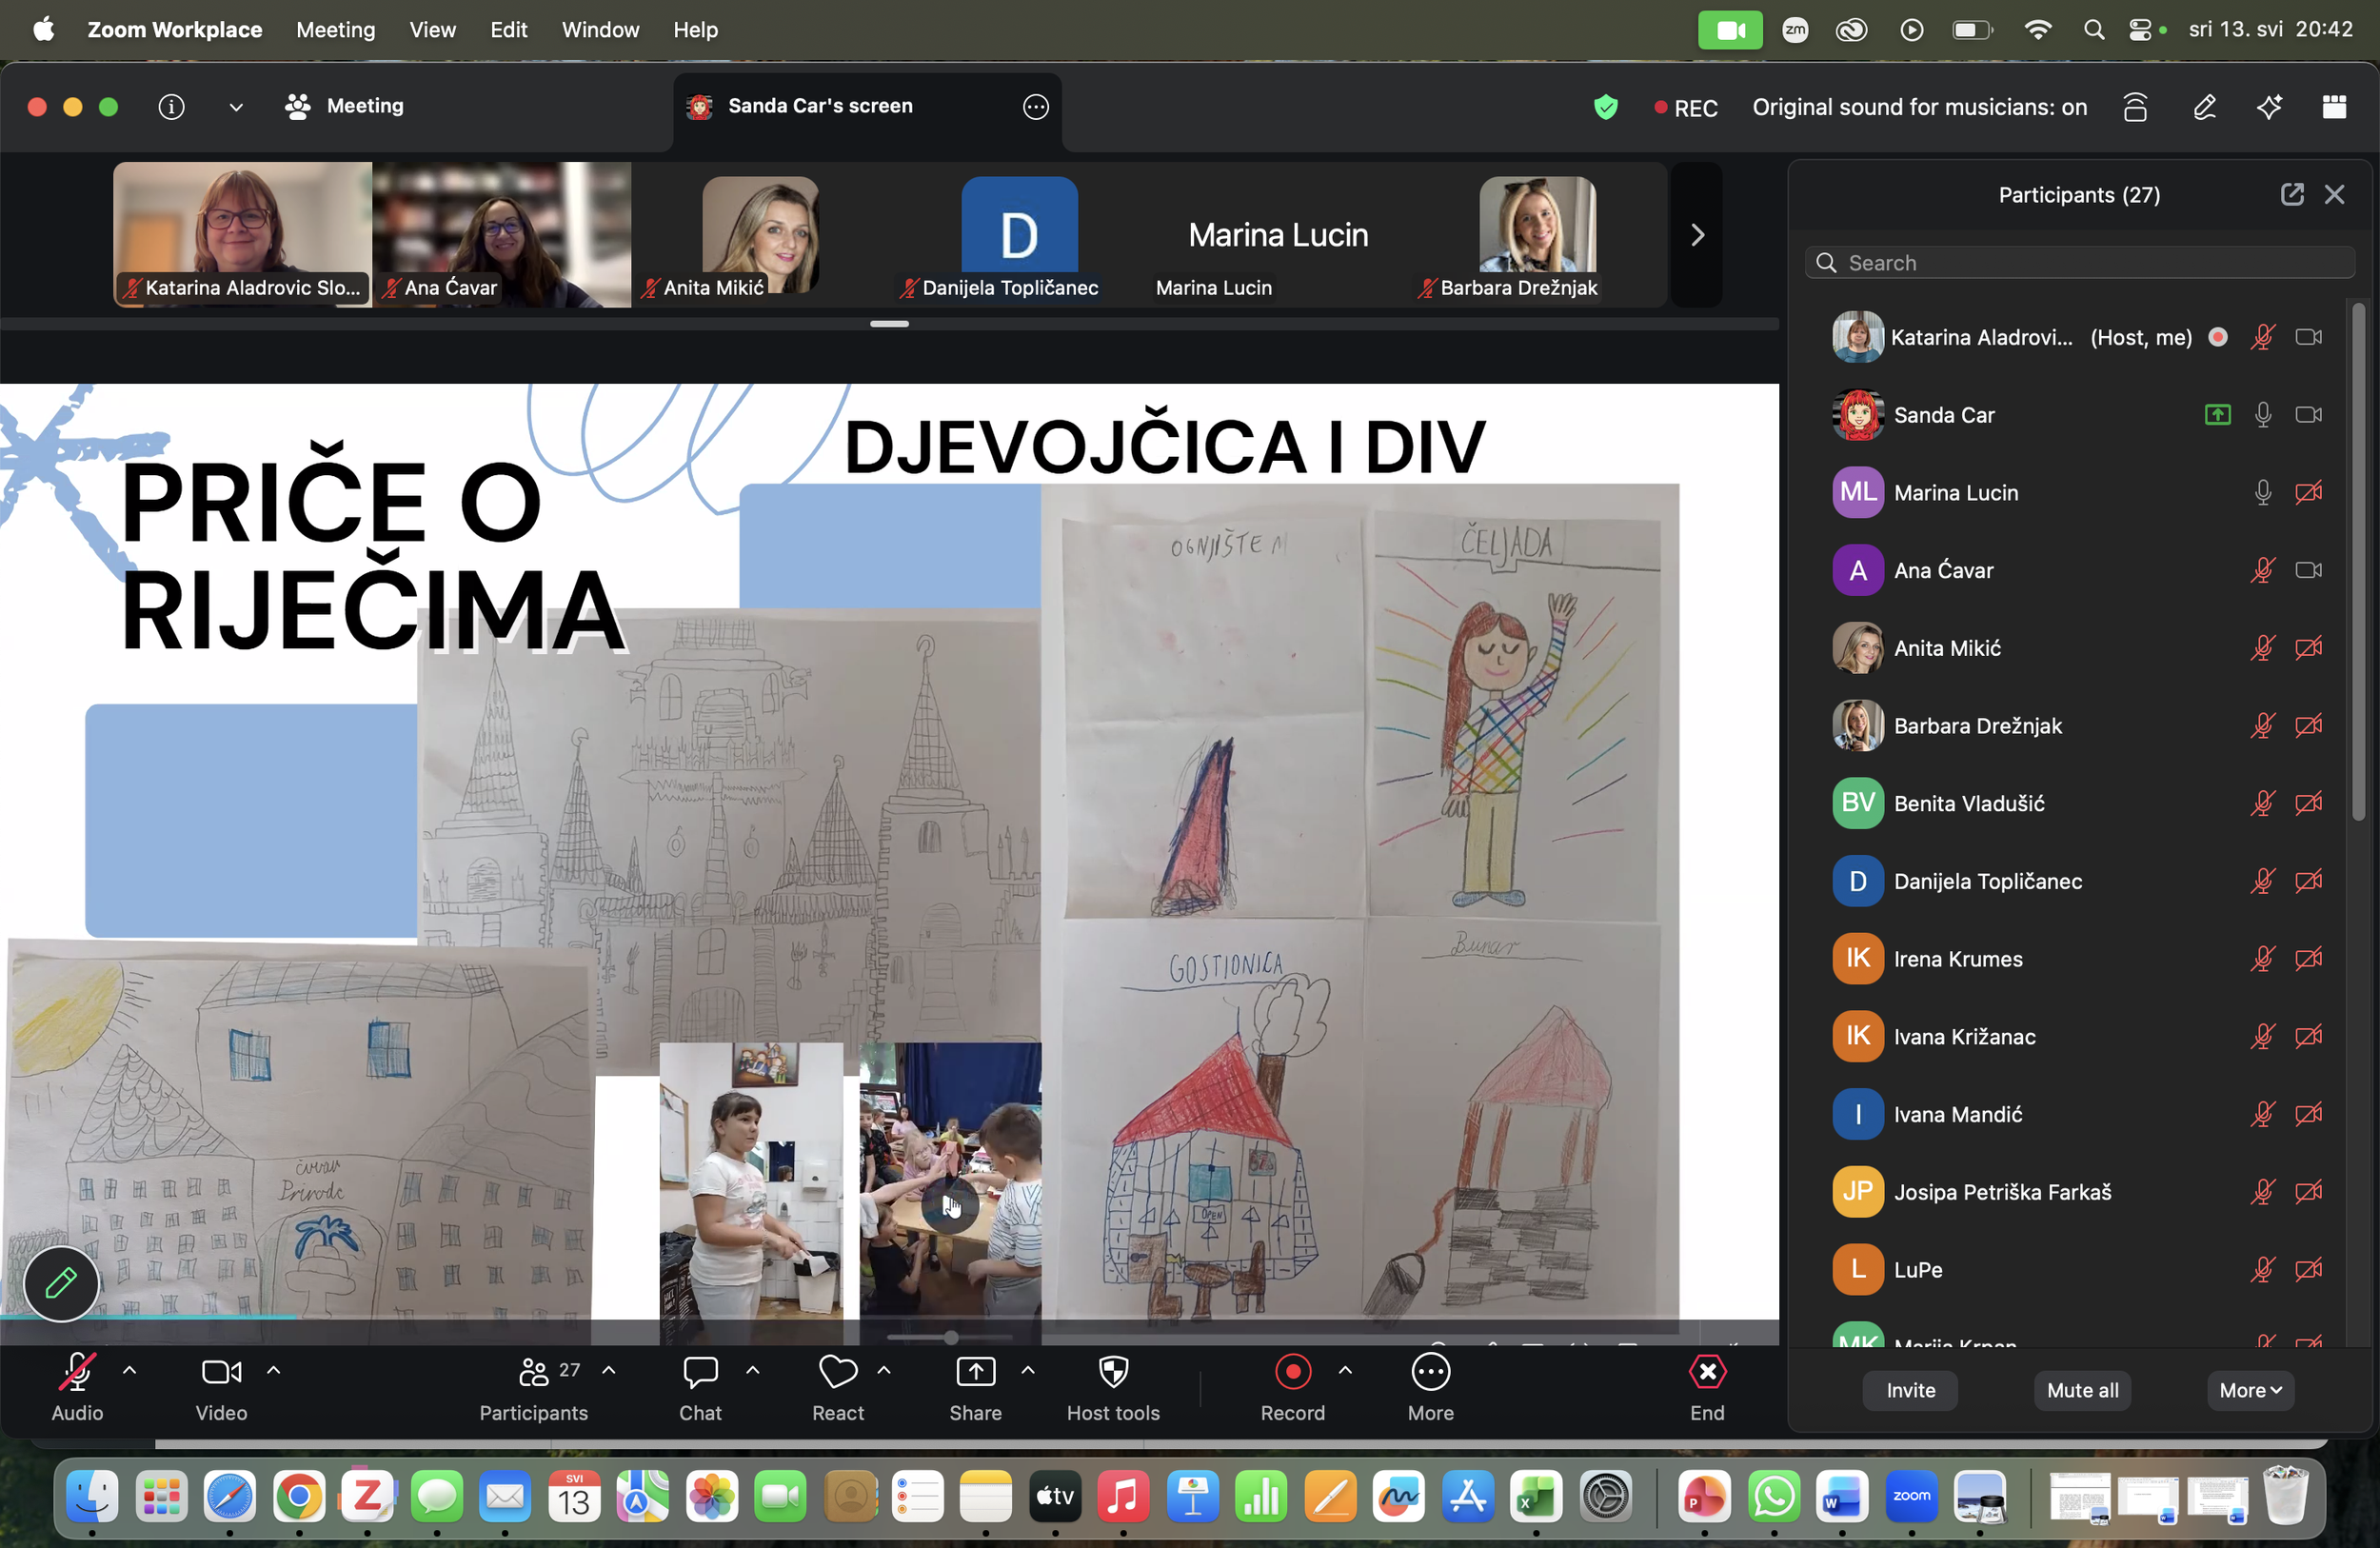
Task: Expand the React options arrow
Action: pyautogui.click(x=883, y=1370)
